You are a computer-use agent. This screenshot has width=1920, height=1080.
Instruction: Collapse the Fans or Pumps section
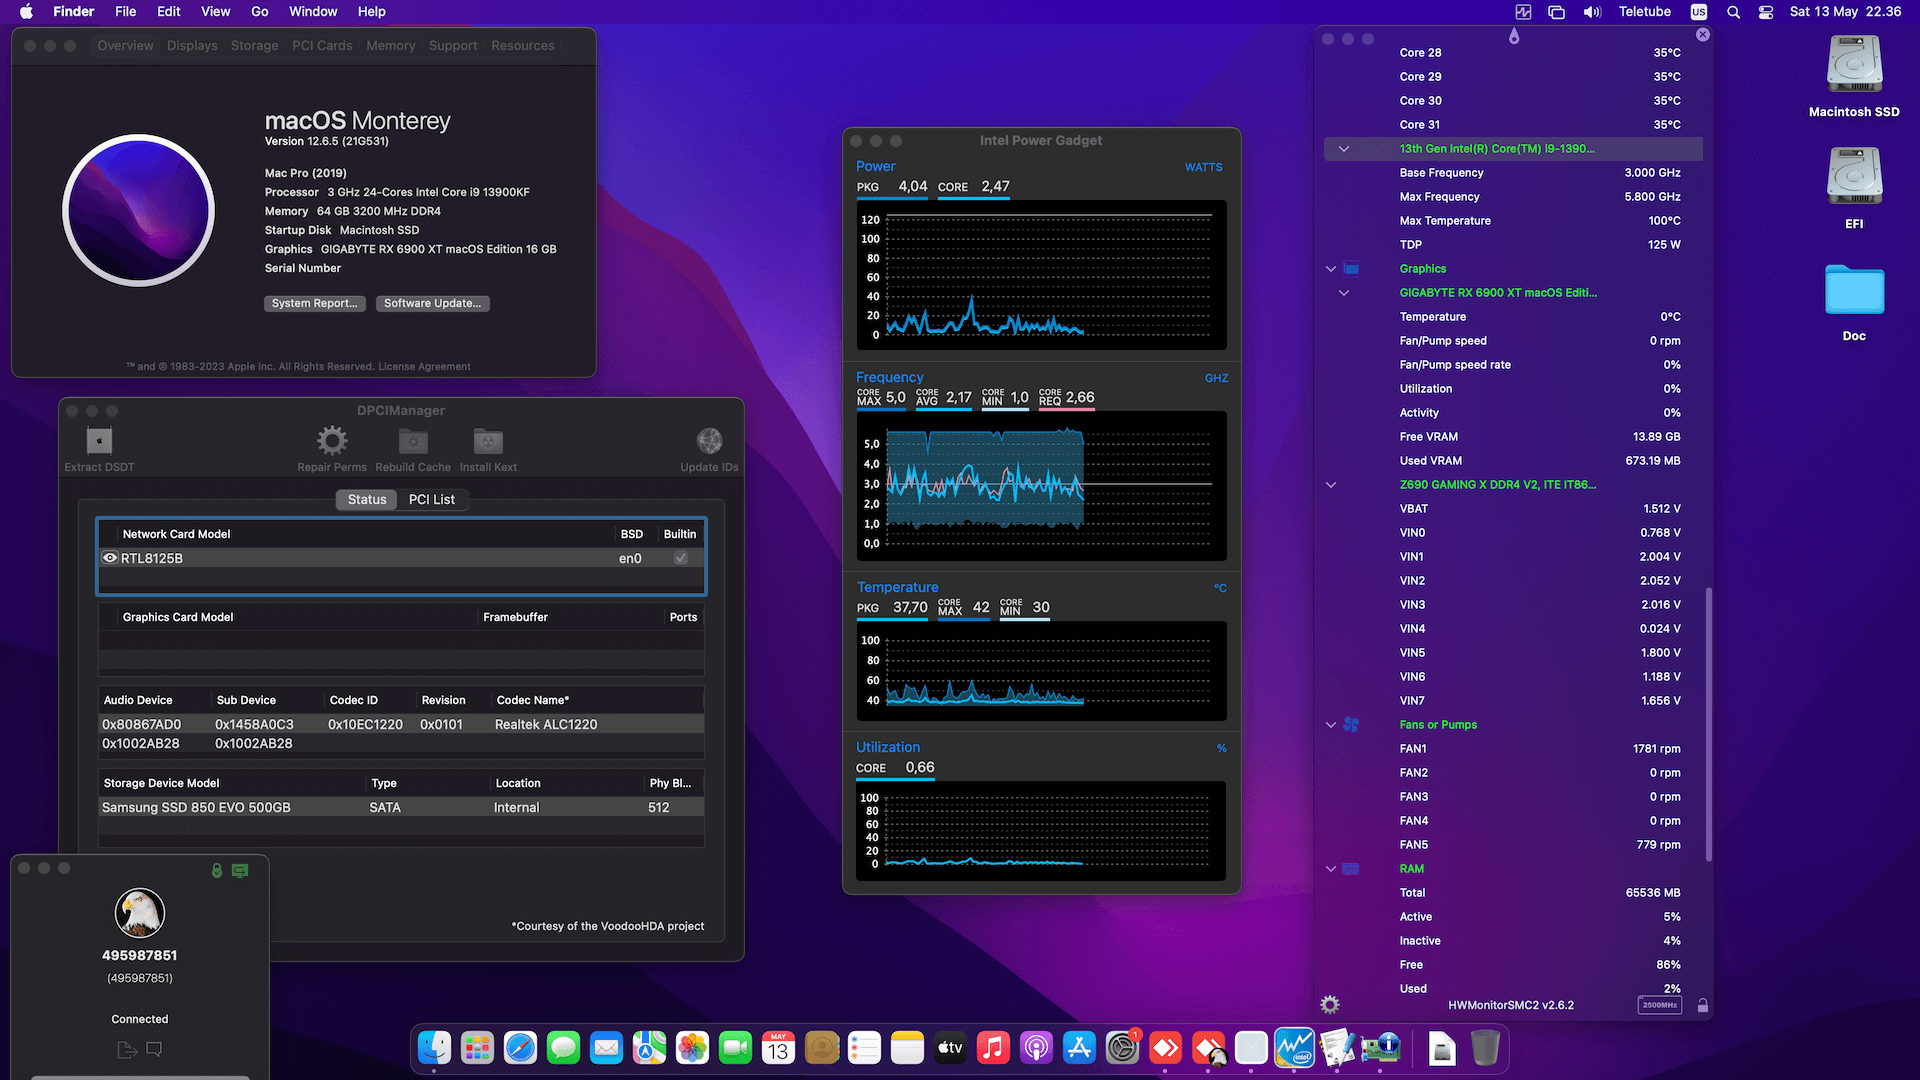(1330, 725)
